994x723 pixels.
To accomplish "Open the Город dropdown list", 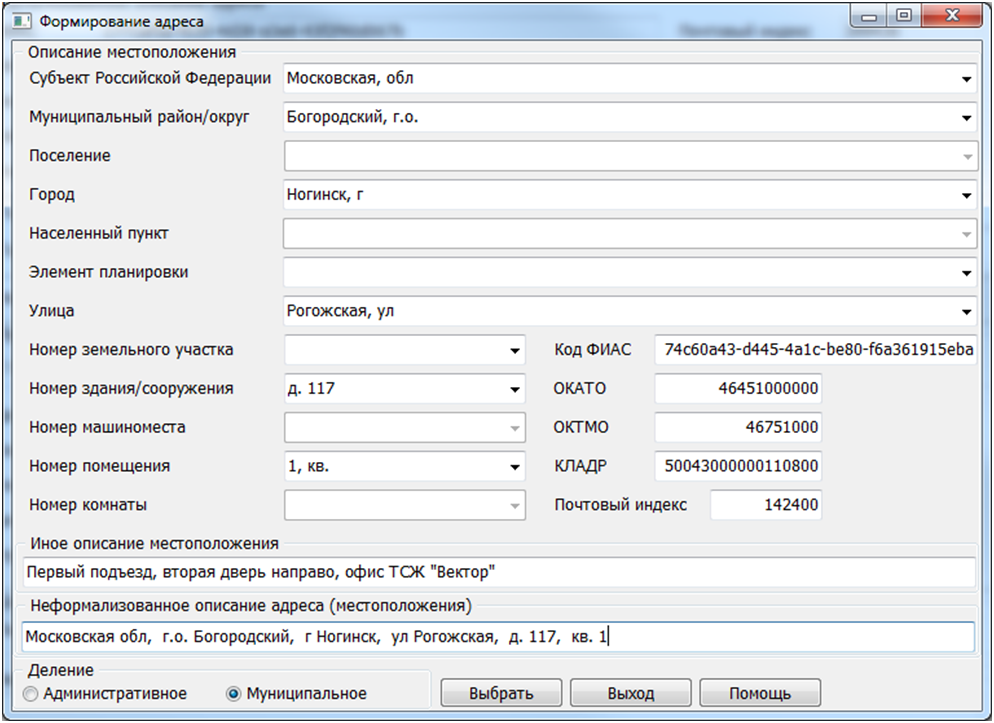I will coord(966,196).
